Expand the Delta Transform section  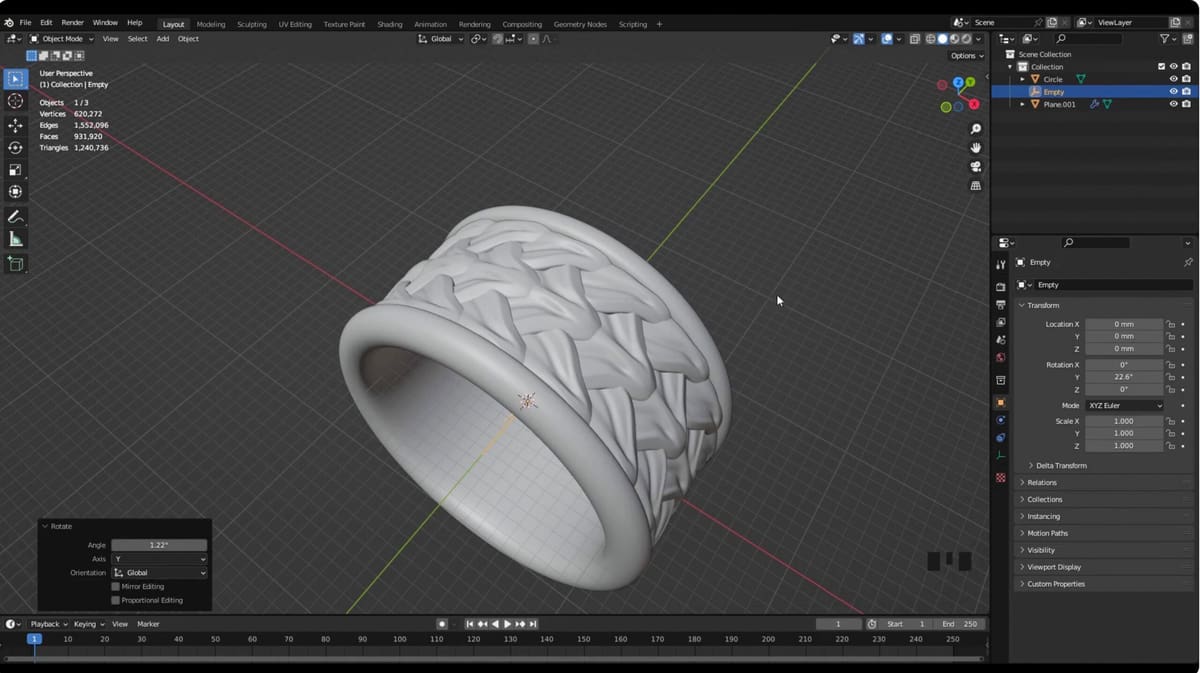1061,465
